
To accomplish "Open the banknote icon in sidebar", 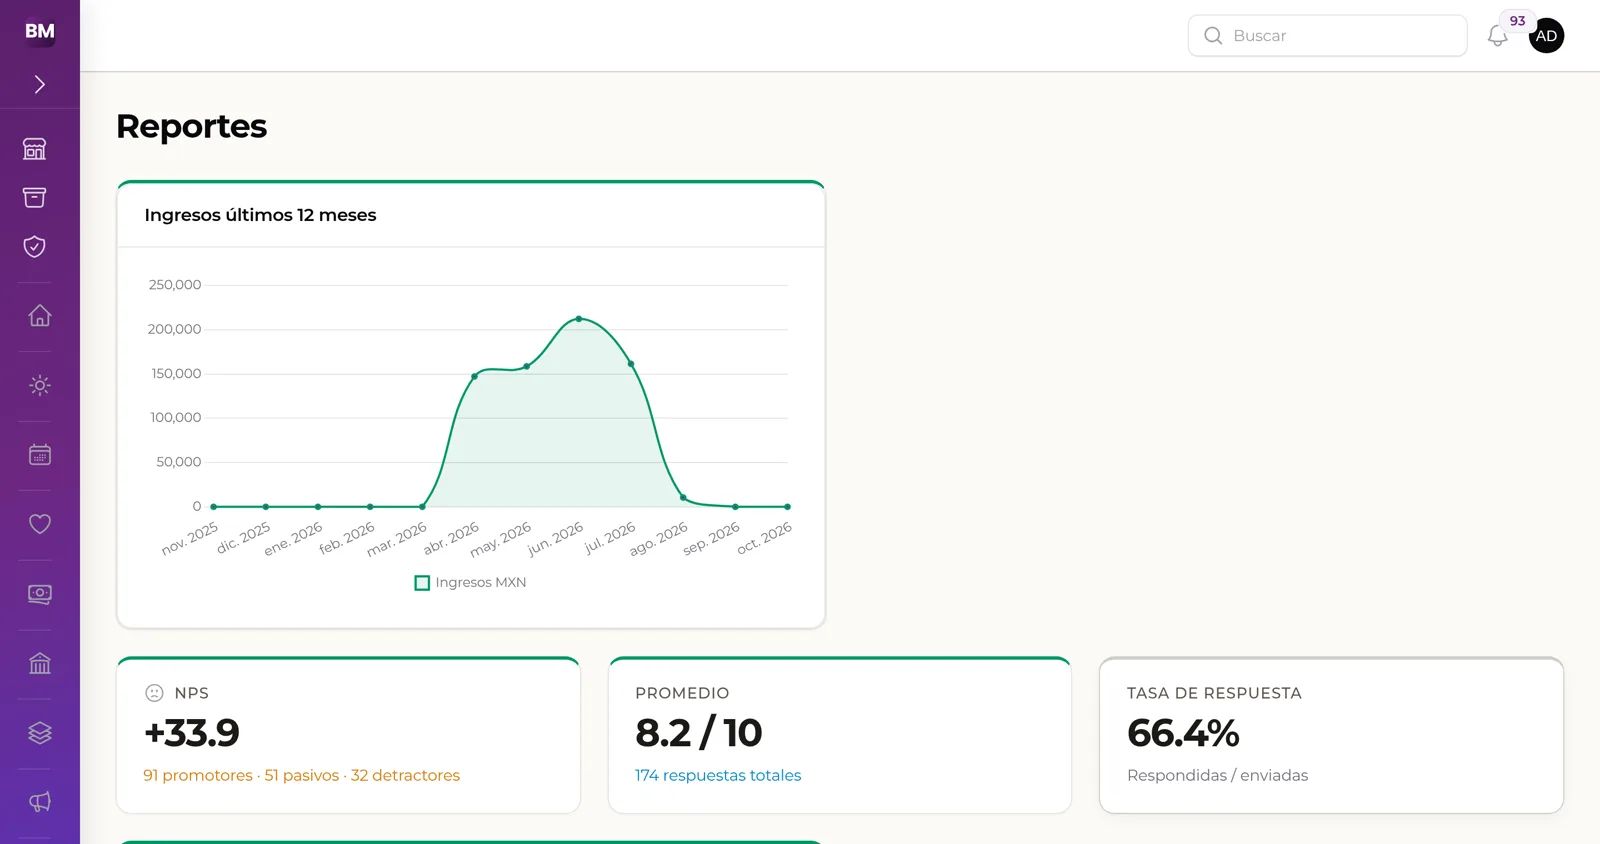I will point(40,594).
